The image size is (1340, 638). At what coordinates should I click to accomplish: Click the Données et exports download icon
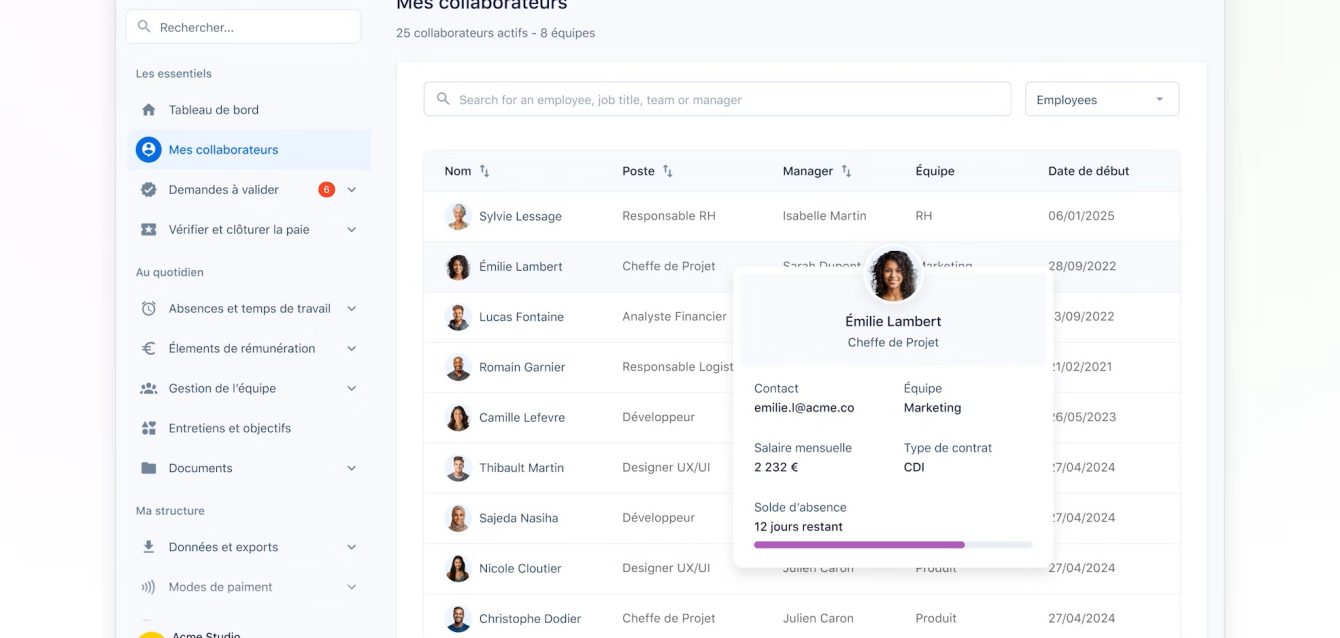pyautogui.click(x=149, y=547)
